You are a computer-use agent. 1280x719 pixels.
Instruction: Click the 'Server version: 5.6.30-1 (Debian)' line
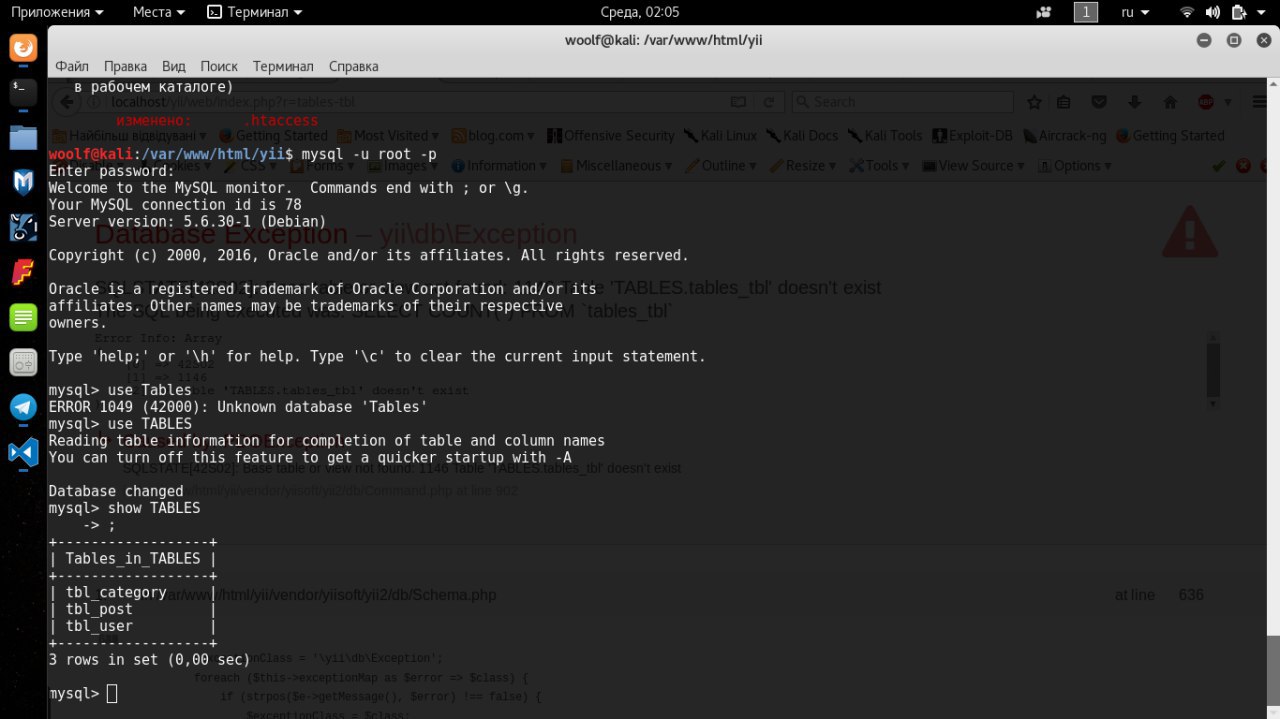[x=187, y=221]
